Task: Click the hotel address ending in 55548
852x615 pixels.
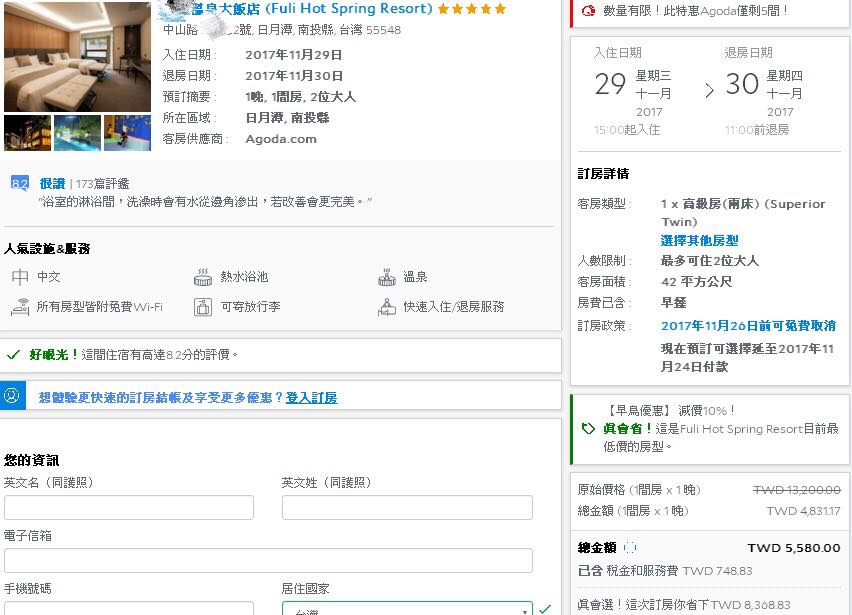Action: coord(282,30)
